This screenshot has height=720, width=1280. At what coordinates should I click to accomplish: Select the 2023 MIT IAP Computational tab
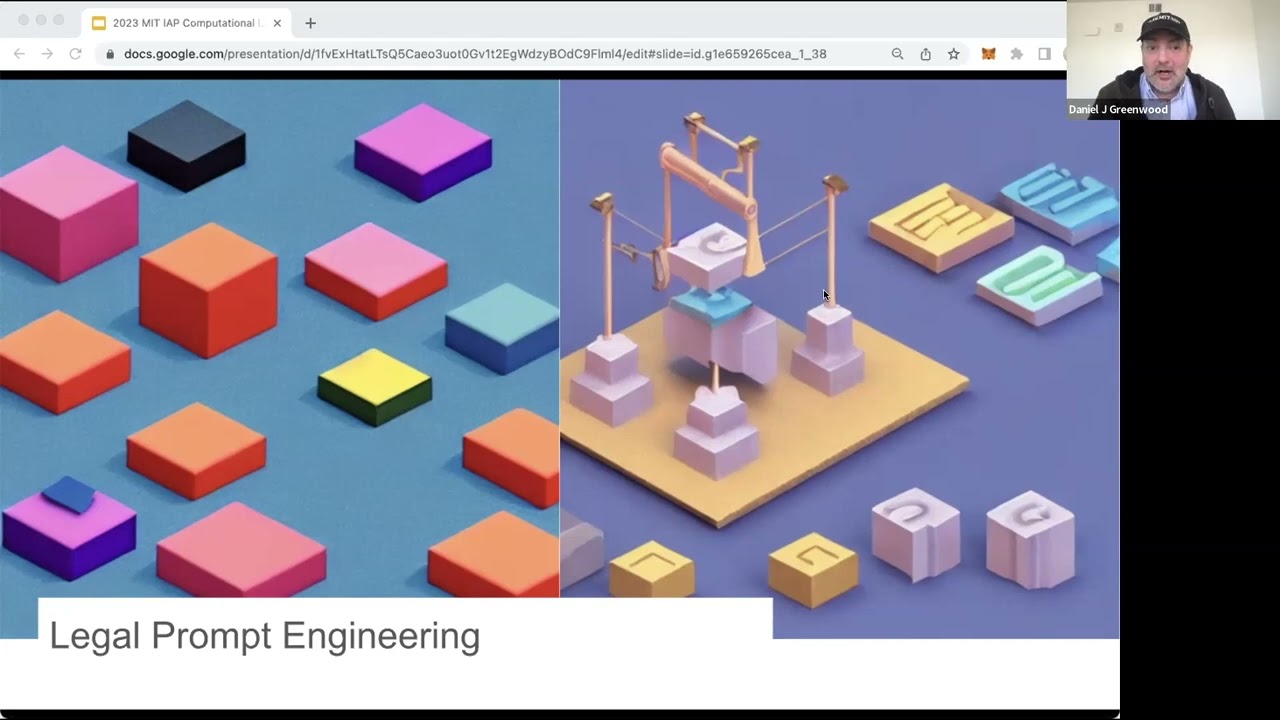186,23
